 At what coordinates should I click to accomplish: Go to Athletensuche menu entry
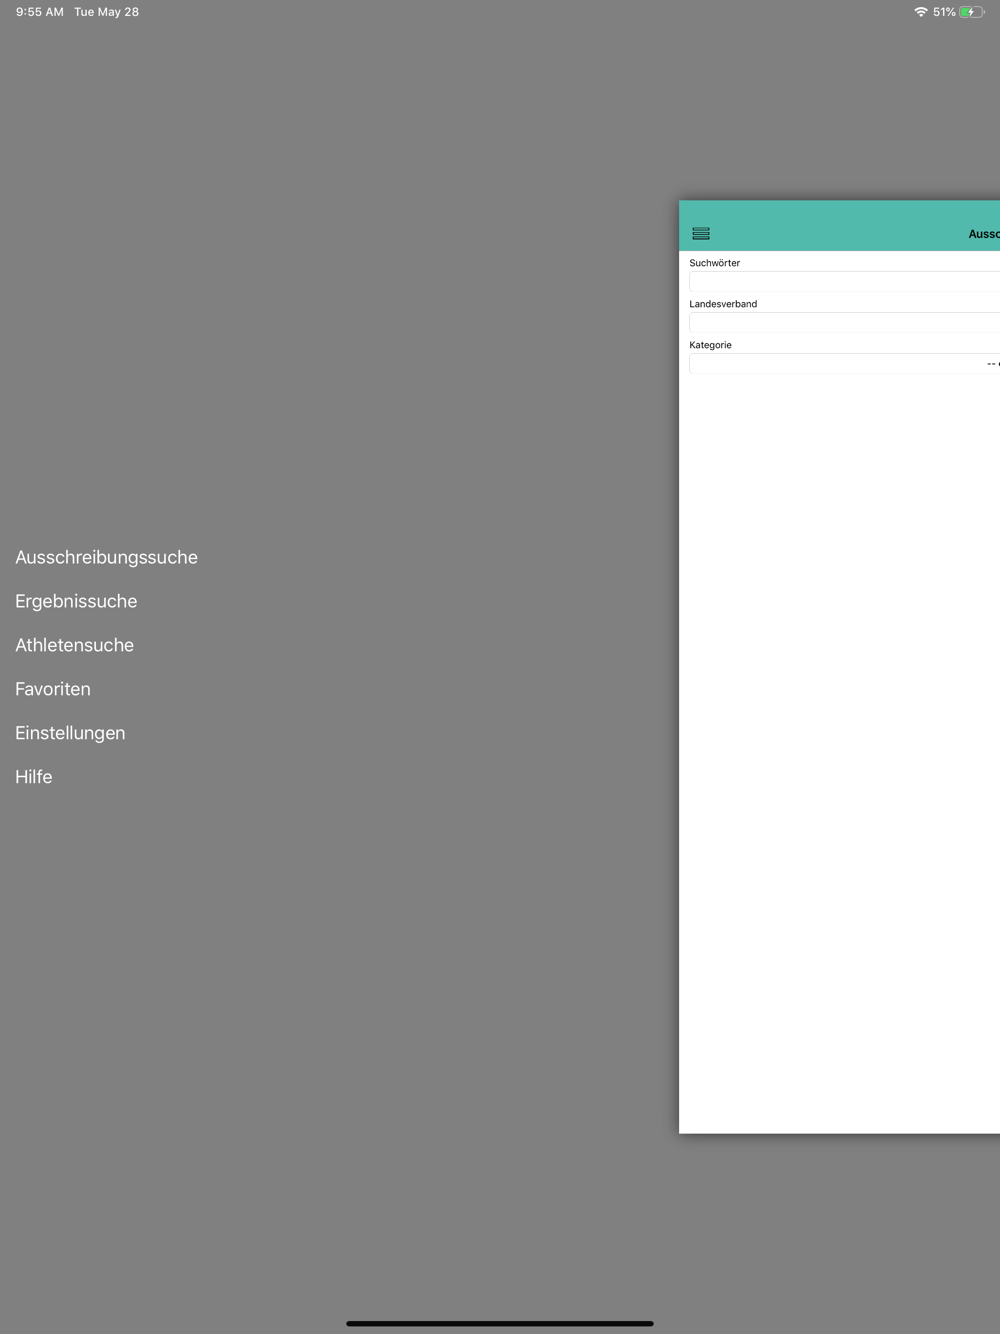(x=74, y=645)
